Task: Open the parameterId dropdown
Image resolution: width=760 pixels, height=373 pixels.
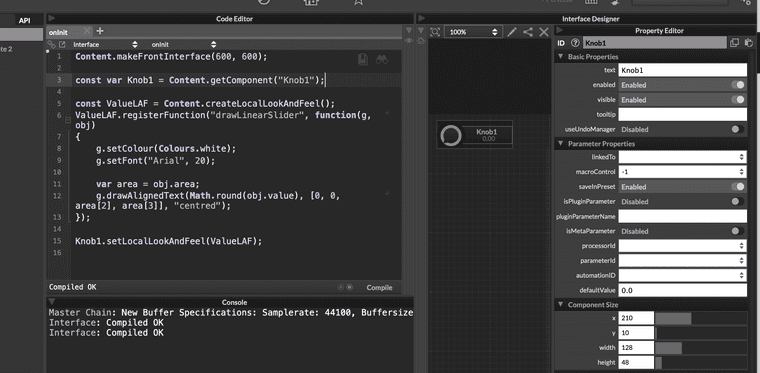Action: pos(682,261)
